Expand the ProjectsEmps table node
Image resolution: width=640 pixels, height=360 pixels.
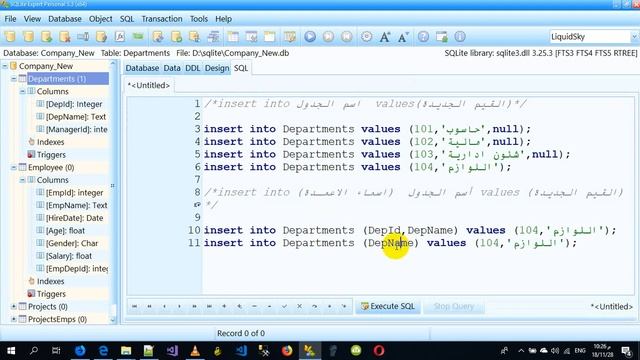point(13,319)
